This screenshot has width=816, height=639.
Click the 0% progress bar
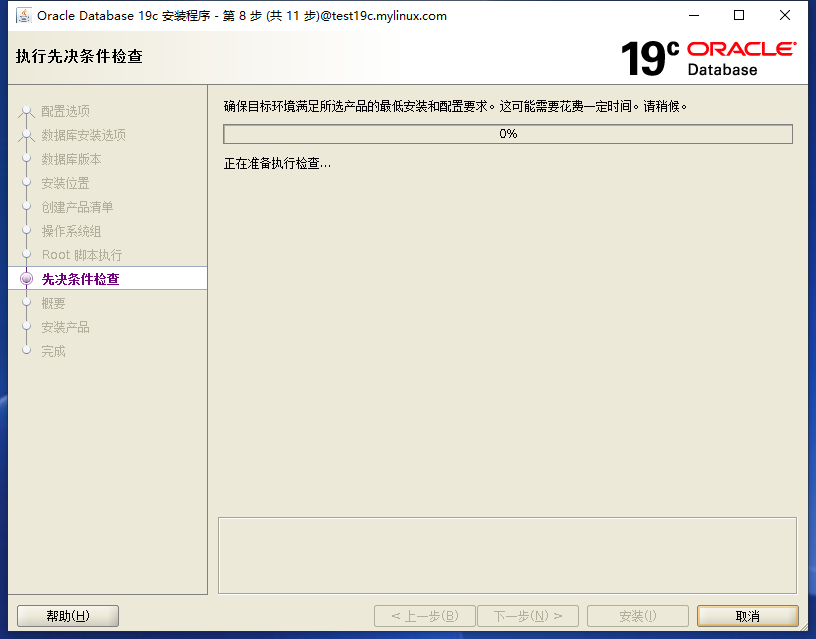tap(508, 134)
